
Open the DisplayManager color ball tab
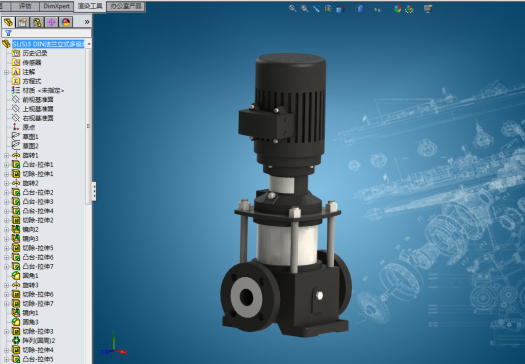66,22
